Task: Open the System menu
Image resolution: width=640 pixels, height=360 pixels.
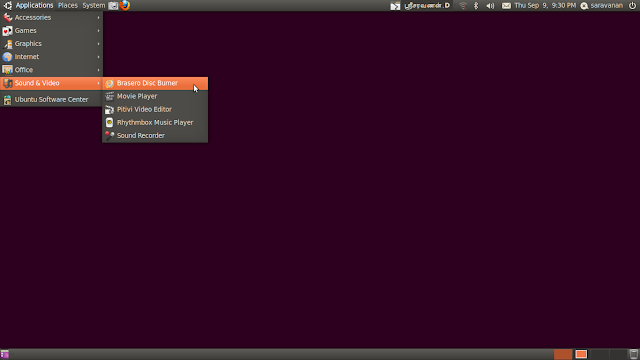Action: coord(93,5)
